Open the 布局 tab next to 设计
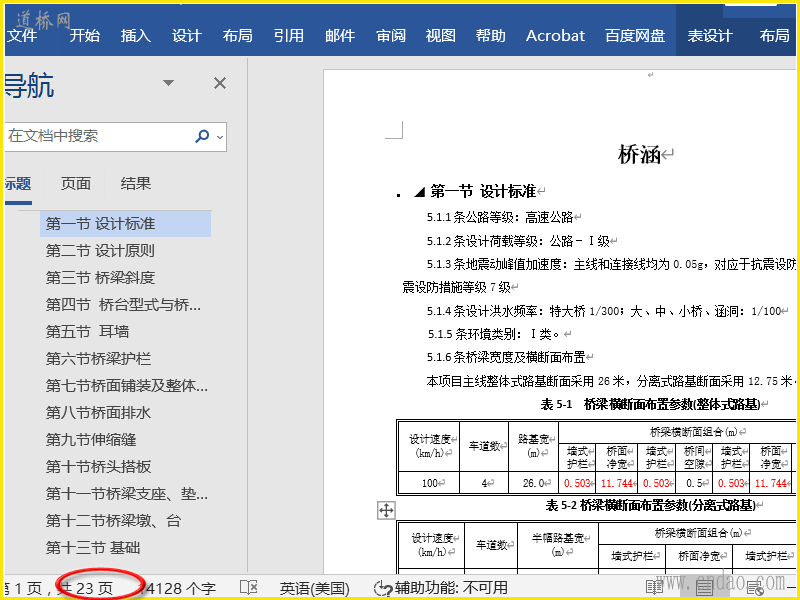800x600 pixels. (237, 36)
